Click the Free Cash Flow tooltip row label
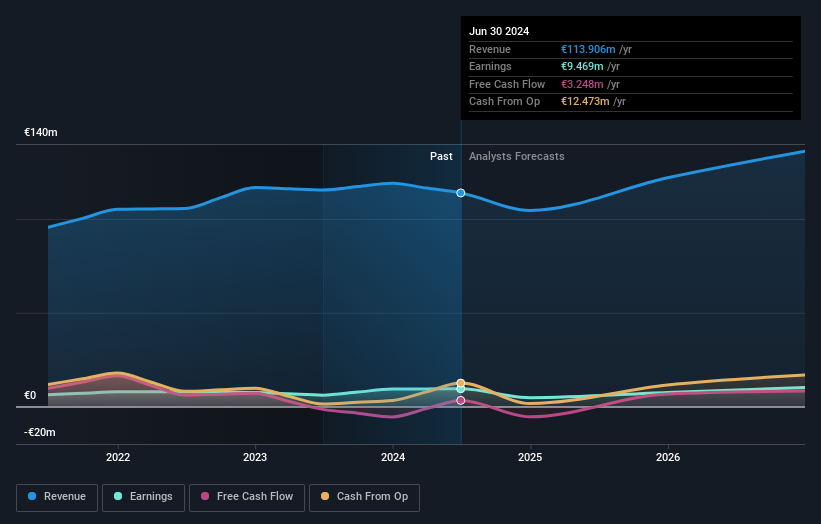This screenshot has width=821, height=524. point(507,84)
